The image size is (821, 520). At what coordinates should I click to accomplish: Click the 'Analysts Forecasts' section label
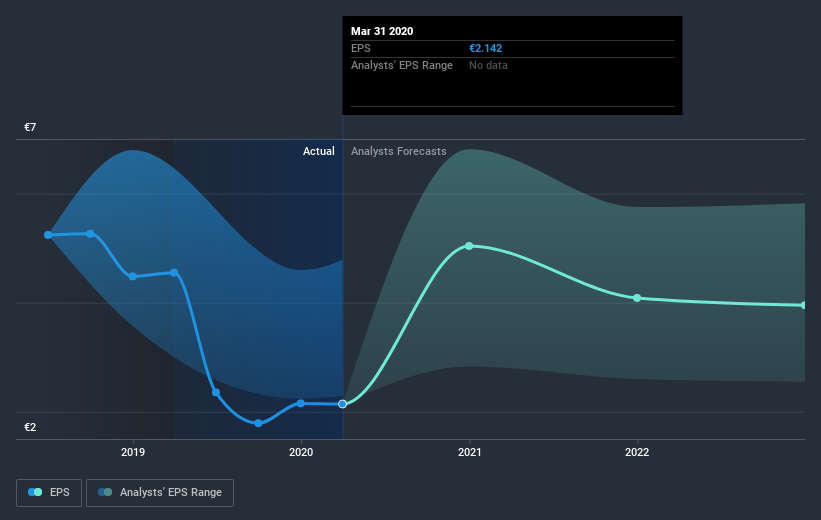coord(398,151)
